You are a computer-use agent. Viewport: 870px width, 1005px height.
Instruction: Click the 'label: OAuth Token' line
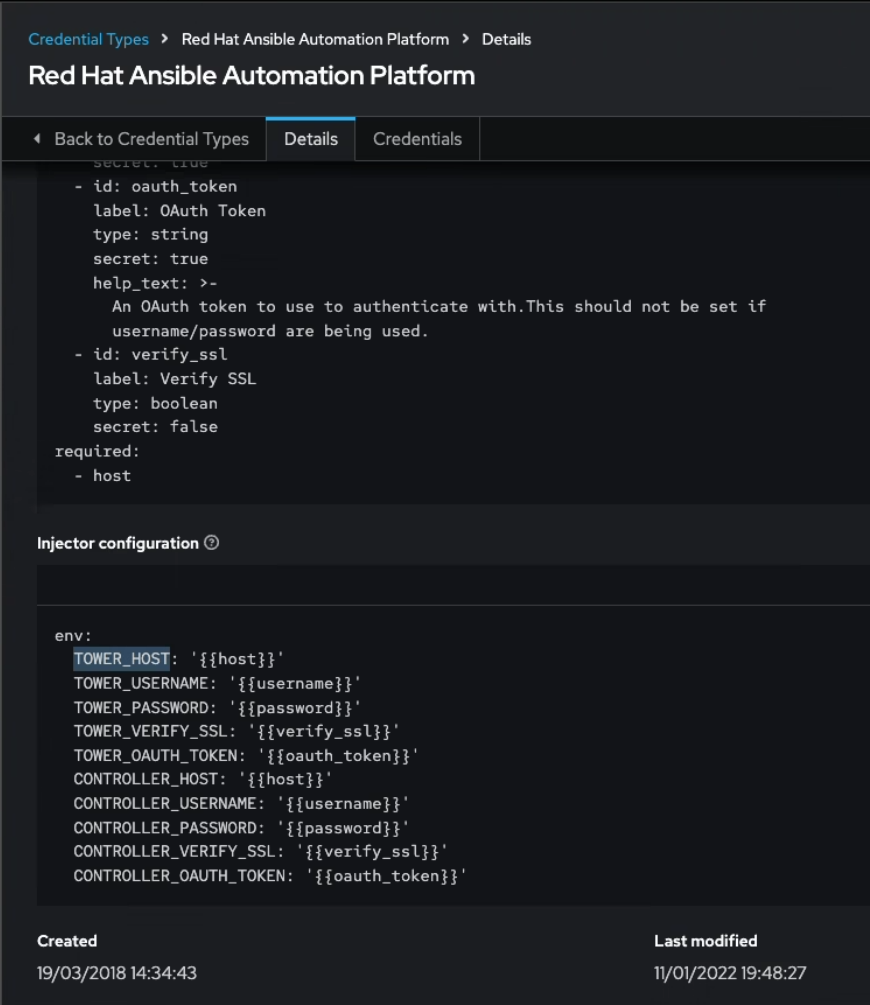click(x=179, y=210)
